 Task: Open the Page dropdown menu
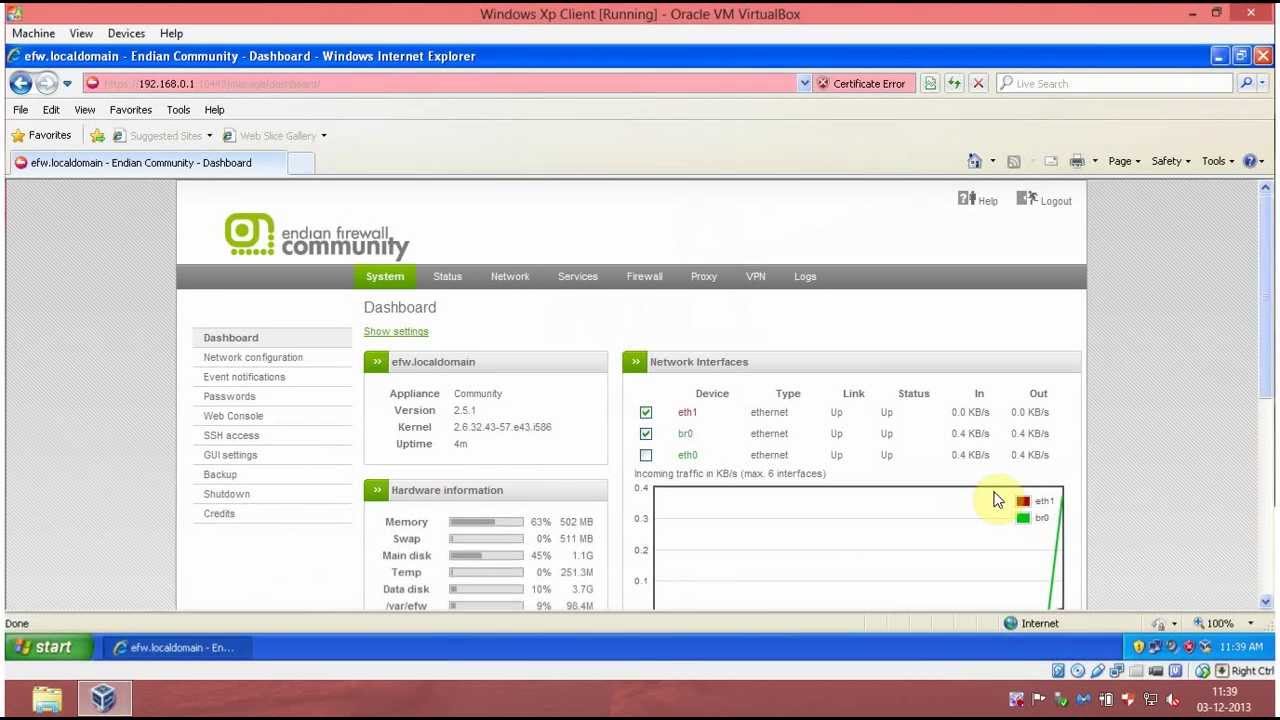(1124, 161)
